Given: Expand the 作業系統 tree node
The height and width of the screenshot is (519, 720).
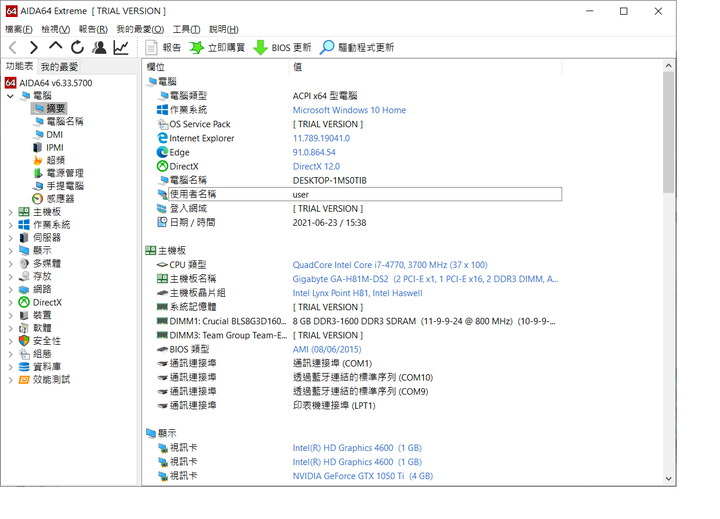Looking at the screenshot, I should tap(11, 225).
